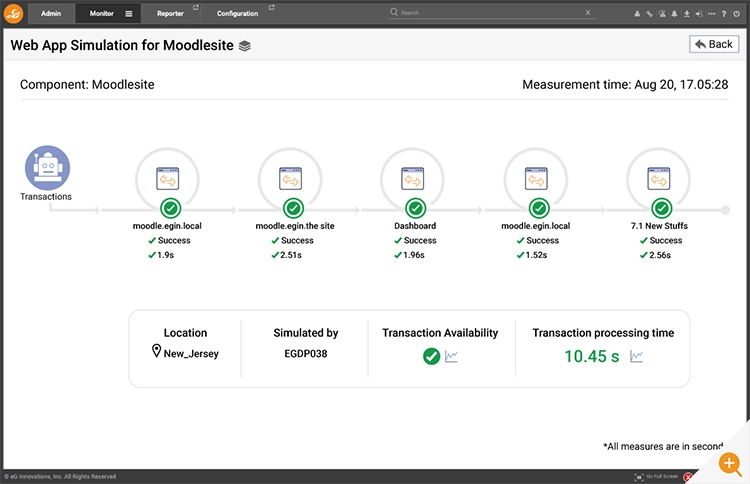Image resolution: width=750 pixels, height=484 pixels.
Task: Open Reporter in new window icon
Action: (195, 8)
